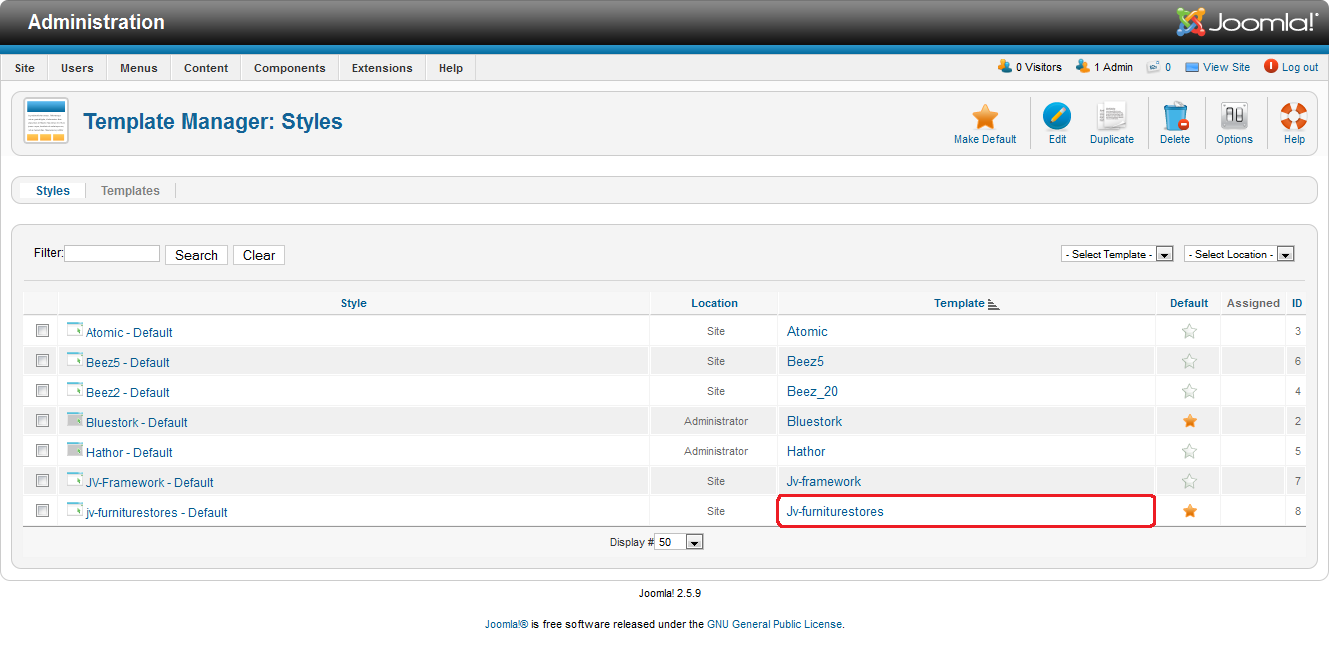Open the Users menu
This screenshot has height=652, width=1329.
click(x=77, y=68)
